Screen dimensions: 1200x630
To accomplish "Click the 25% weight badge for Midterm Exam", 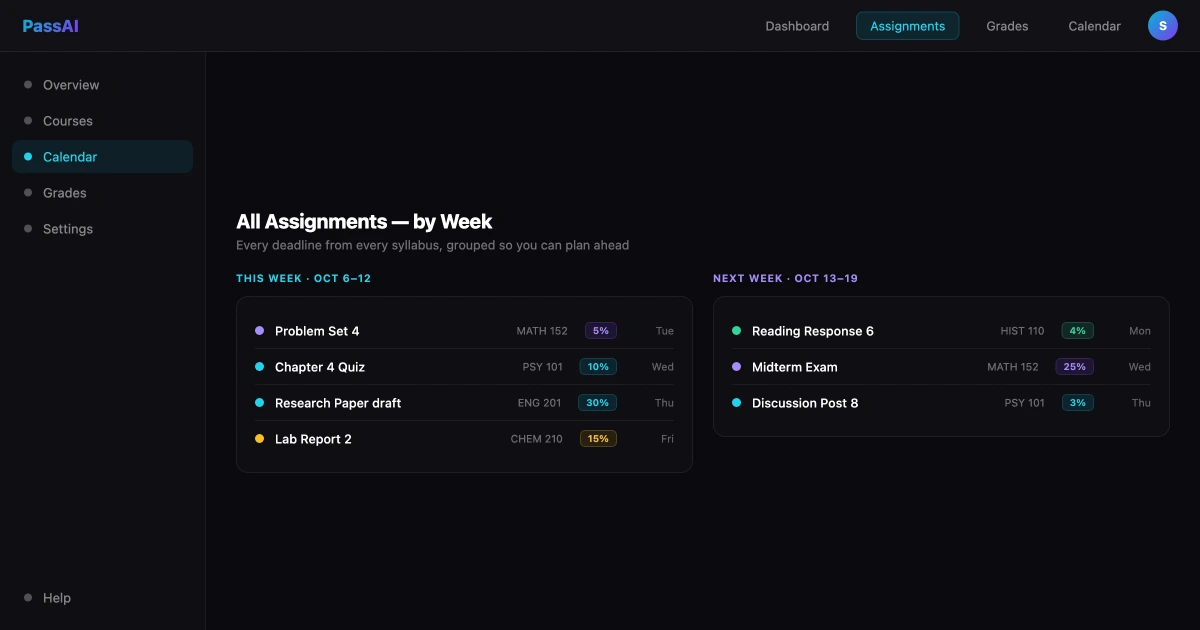I will [1075, 367].
